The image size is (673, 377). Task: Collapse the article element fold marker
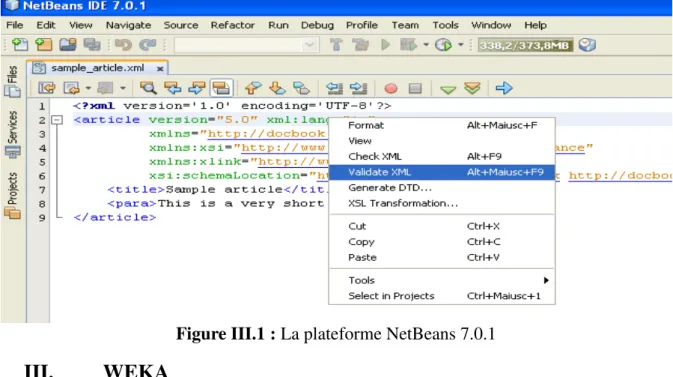tap(57, 120)
